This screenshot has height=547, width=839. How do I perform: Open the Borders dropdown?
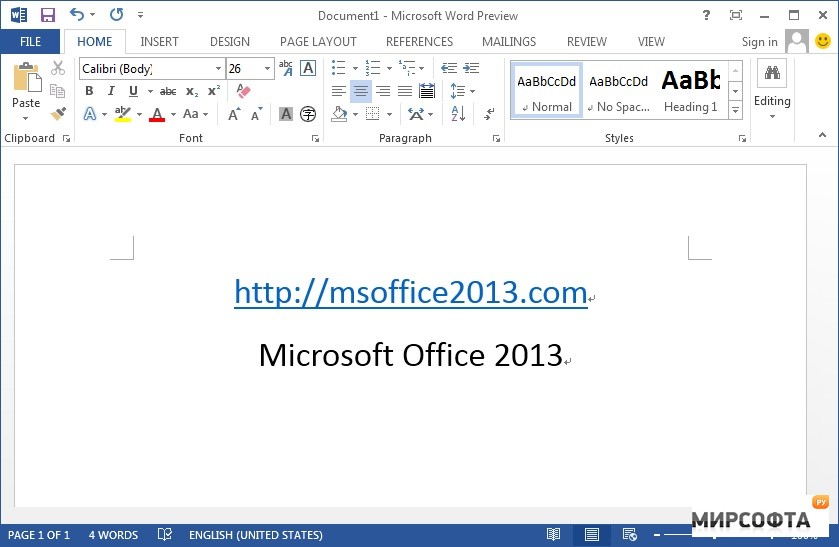click(390, 114)
